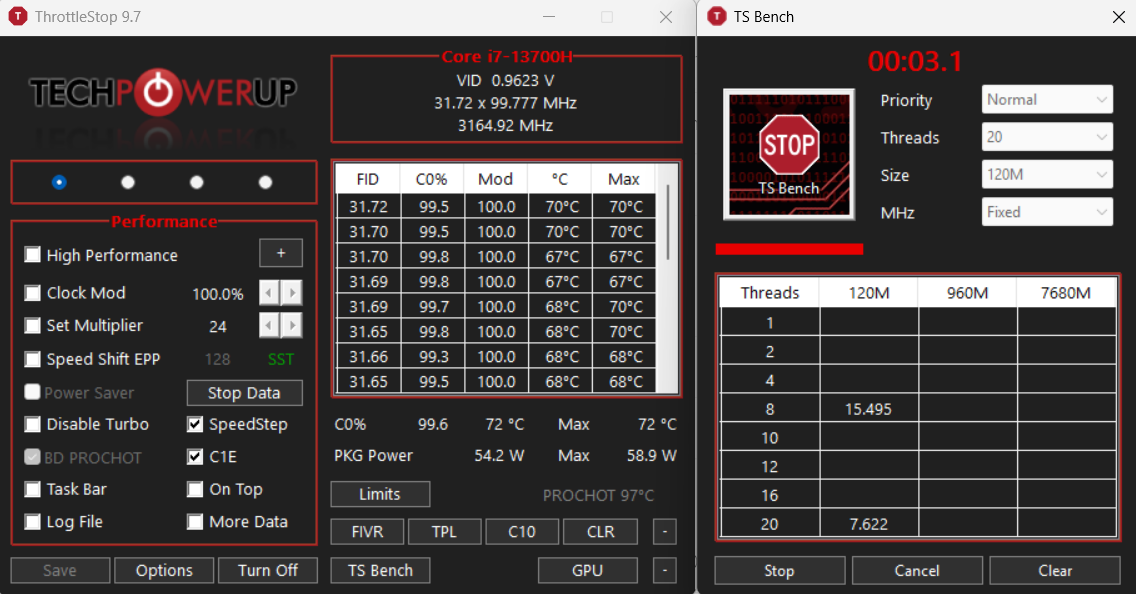The width and height of the screenshot is (1136, 594).
Task: Click the PROCHOT 97°C label
Action: pyautogui.click(x=598, y=495)
